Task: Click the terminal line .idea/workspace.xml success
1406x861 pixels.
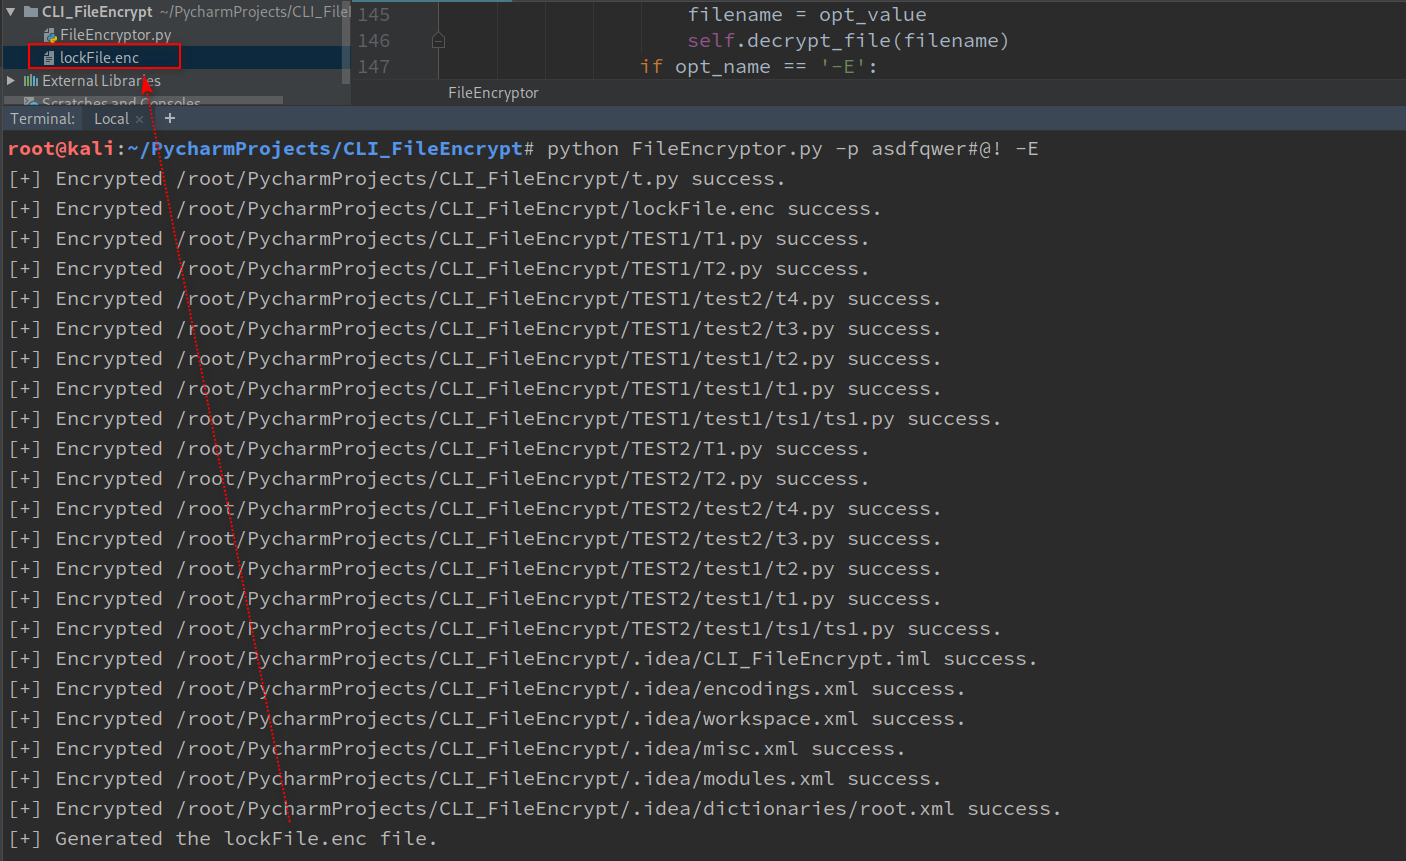Action: [x=487, y=719]
